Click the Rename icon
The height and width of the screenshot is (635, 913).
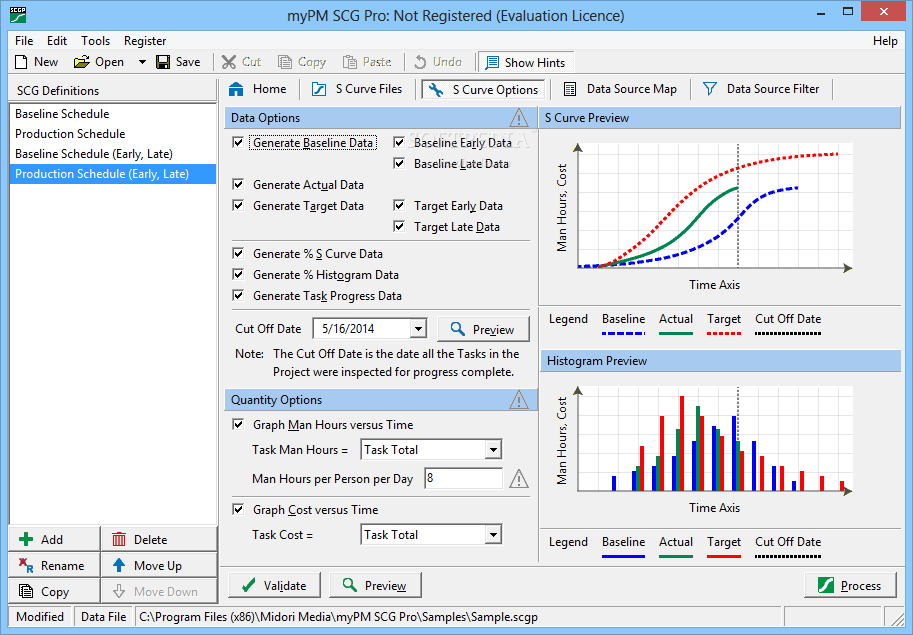pyautogui.click(x=26, y=565)
